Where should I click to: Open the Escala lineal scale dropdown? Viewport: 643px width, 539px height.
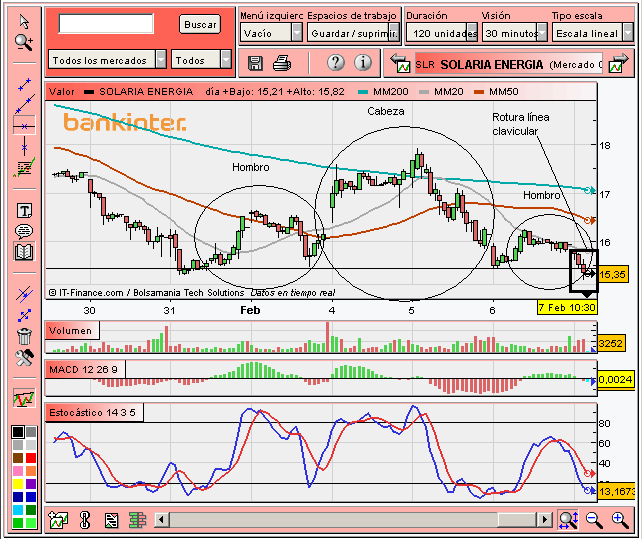click(x=593, y=33)
